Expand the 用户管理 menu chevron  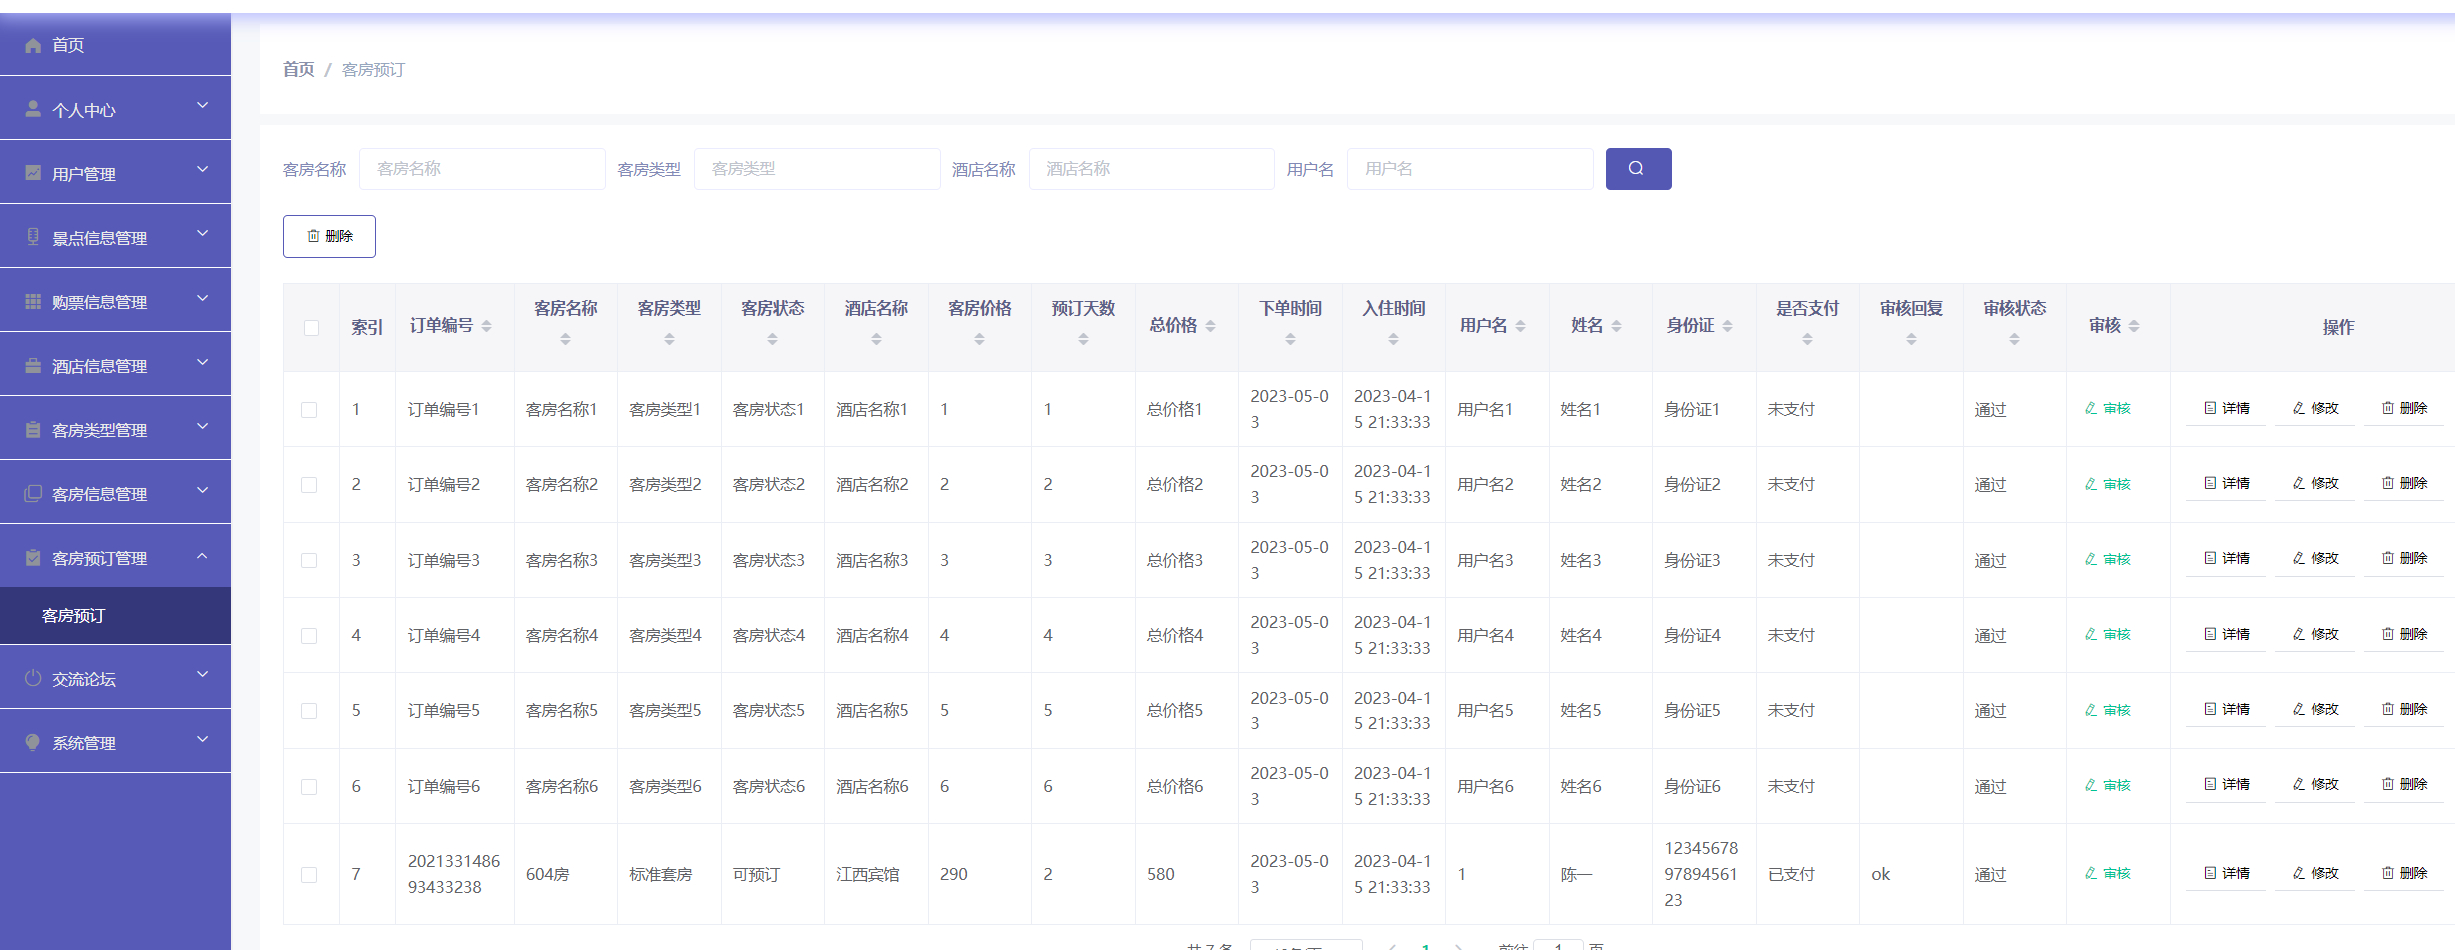tap(203, 169)
